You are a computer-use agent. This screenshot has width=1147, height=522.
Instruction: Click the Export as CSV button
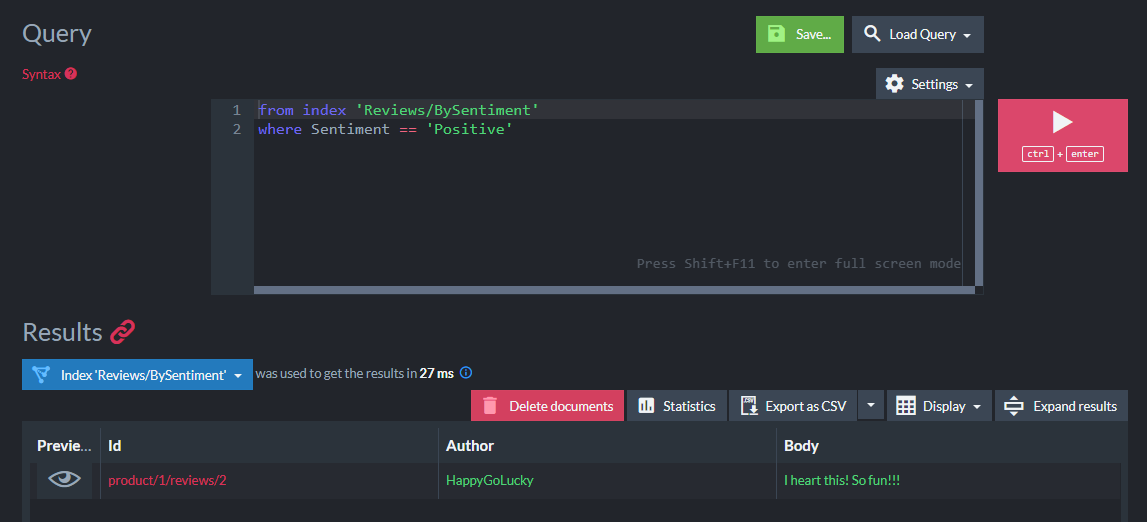coord(793,406)
